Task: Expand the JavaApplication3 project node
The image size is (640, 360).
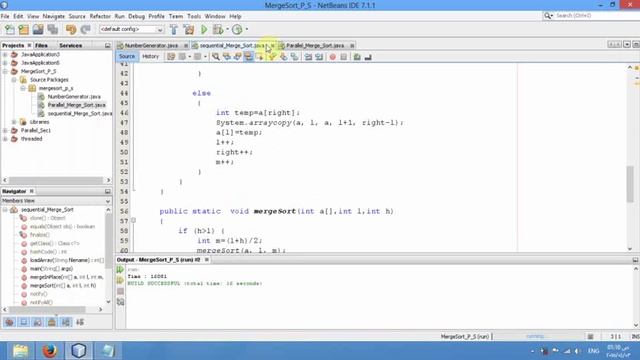Action: pyautogui.click(x=5, y=54)
